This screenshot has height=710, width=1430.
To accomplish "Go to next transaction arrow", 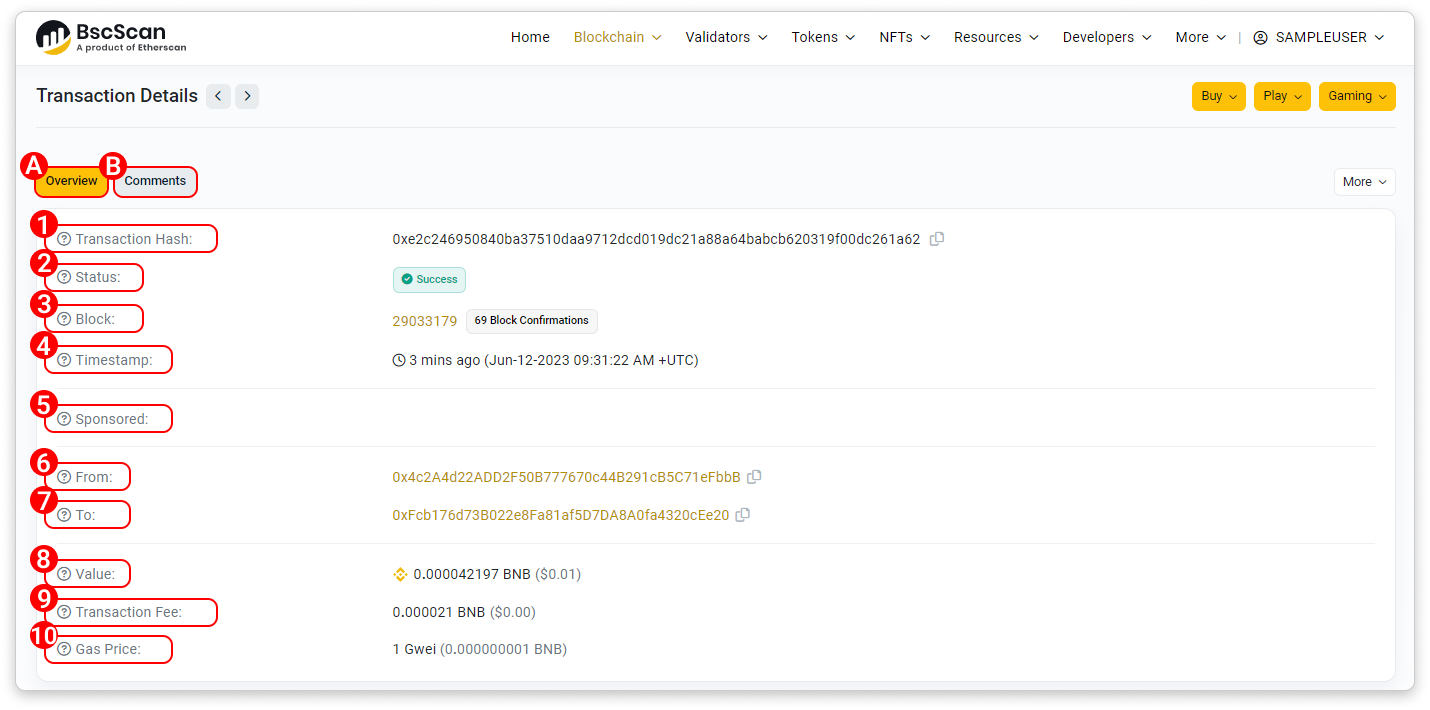I will coord(247,96).
